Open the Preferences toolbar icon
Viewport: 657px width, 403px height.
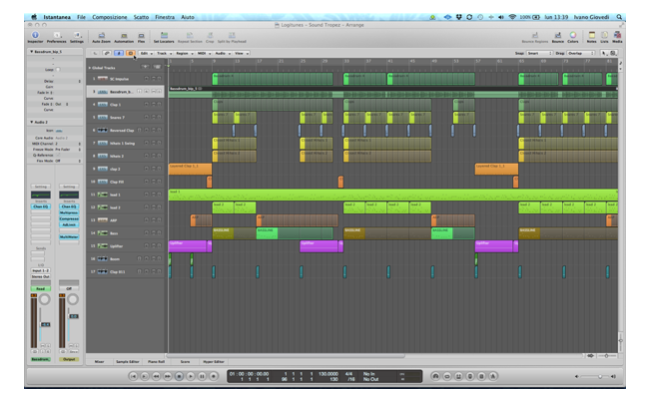57,37
